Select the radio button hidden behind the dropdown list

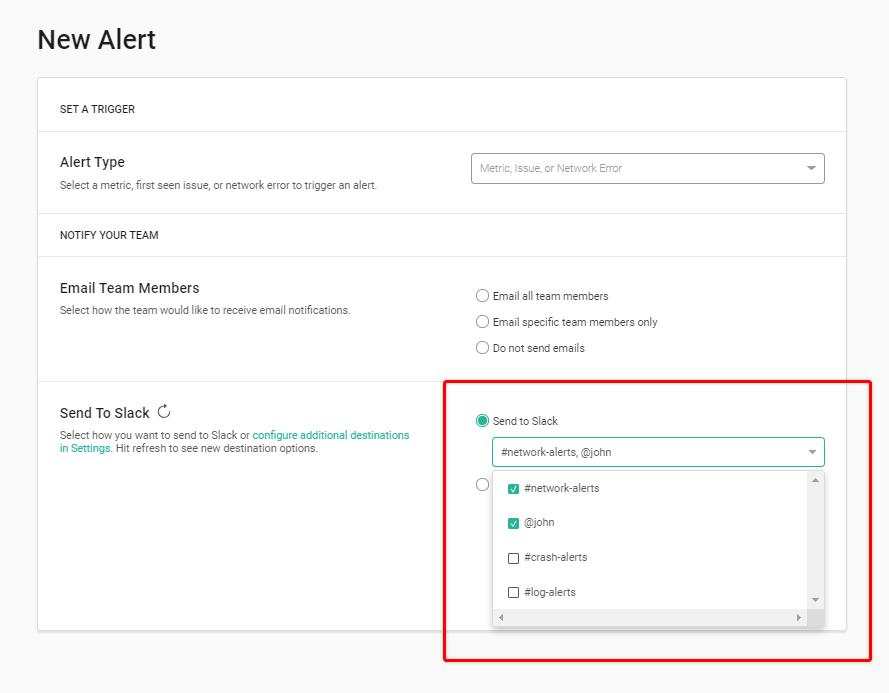tap(482, 484)
